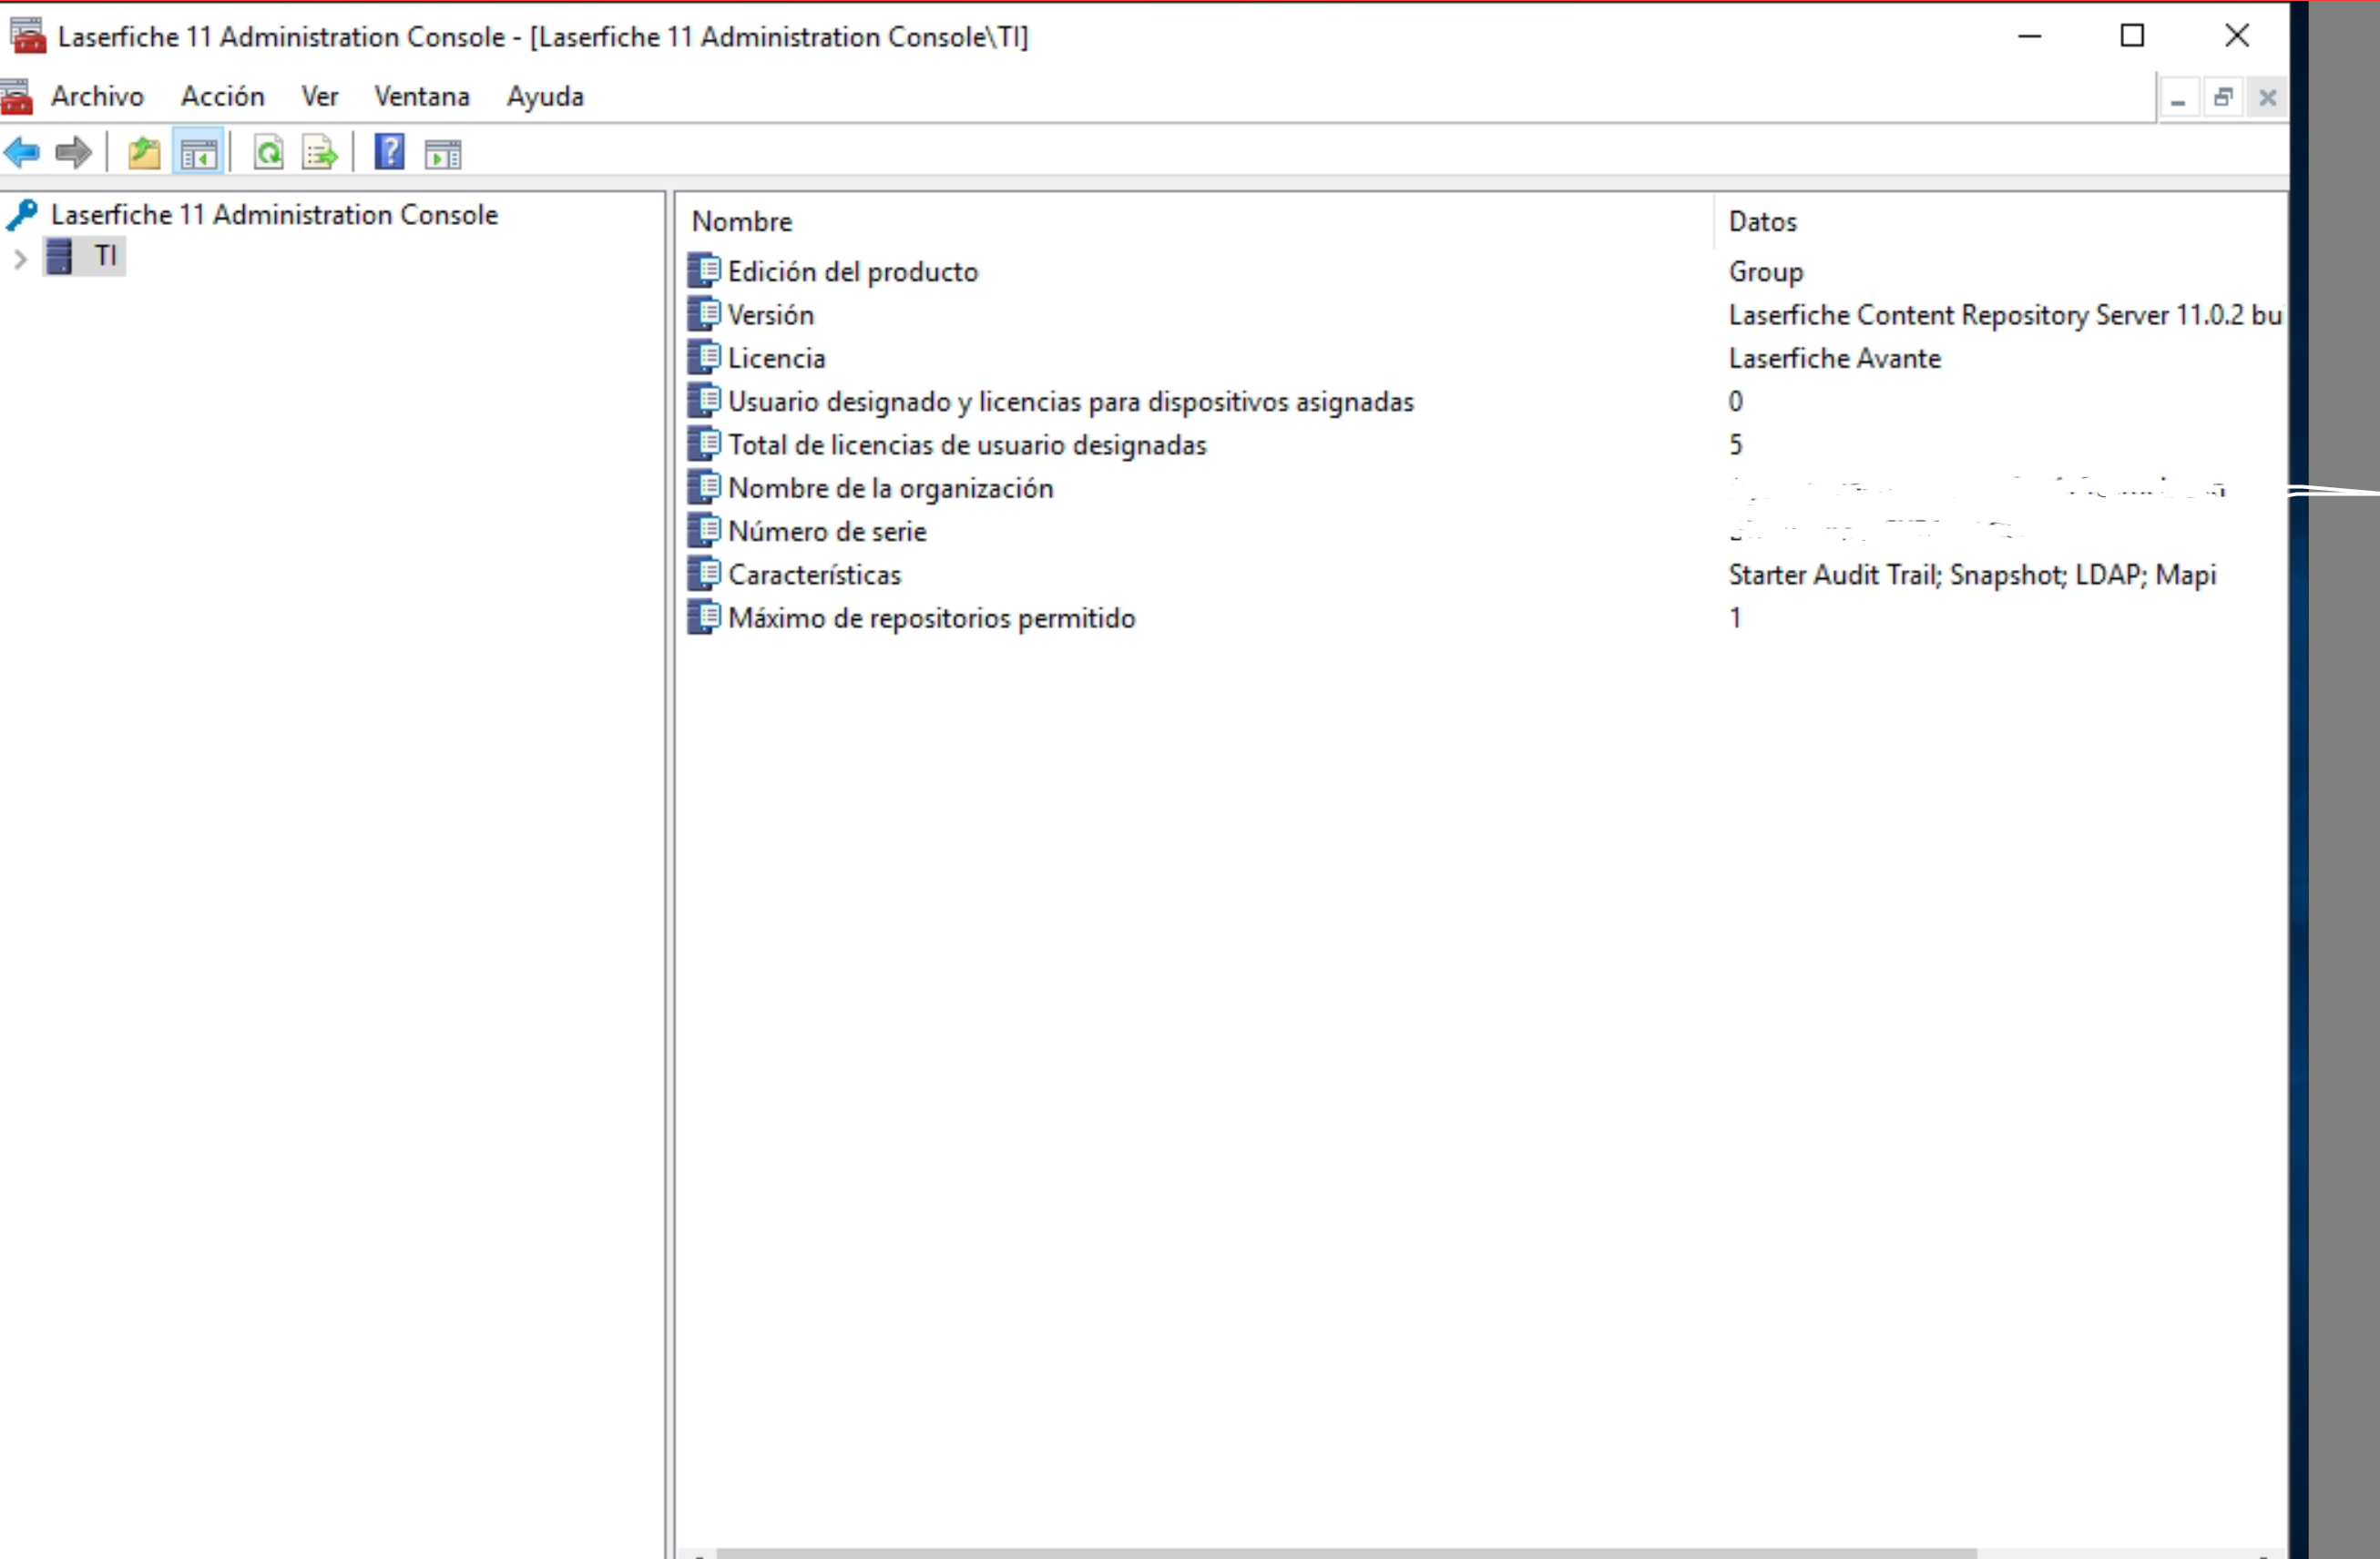
Task: Click icon beside Usuario designado y licencias
Action: click(x=704, y=400)
